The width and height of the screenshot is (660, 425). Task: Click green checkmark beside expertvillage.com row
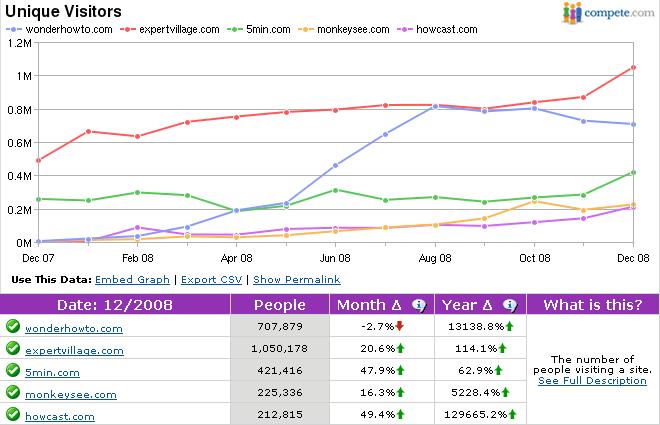pos(13,350)
